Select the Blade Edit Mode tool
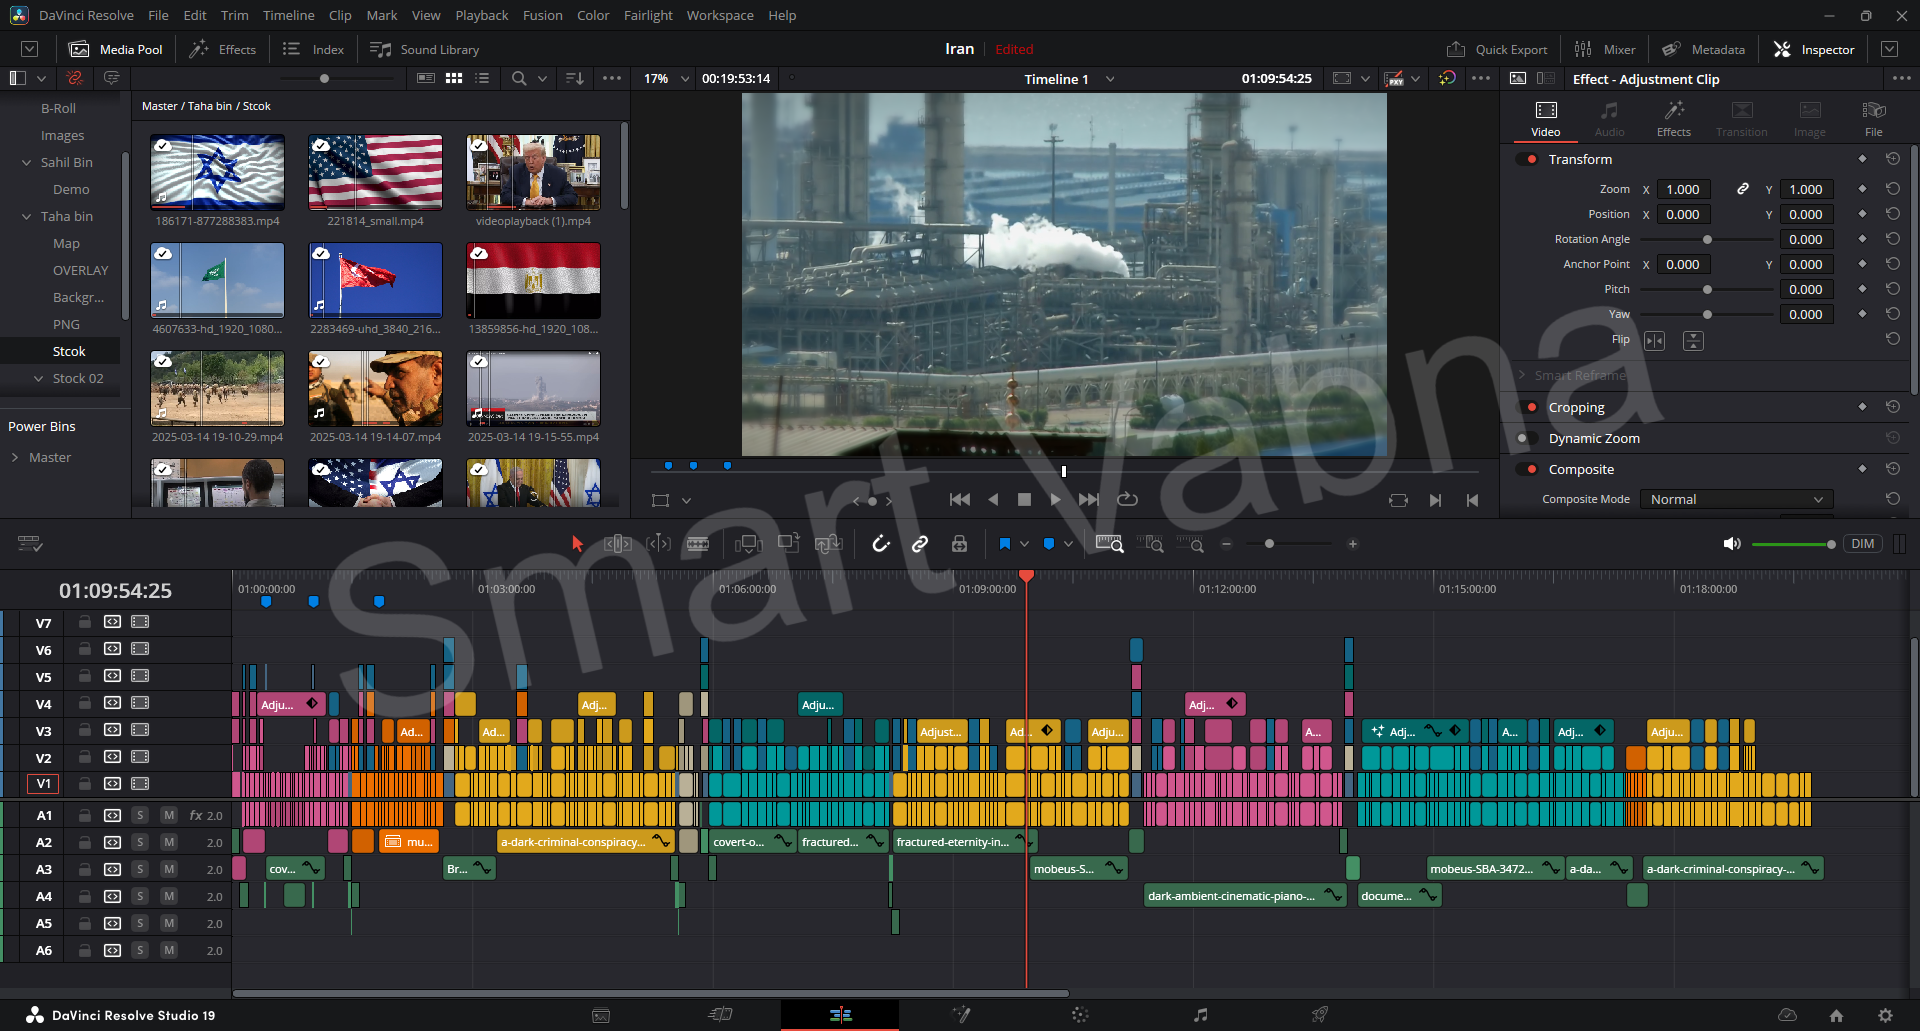 pos(698,544)
